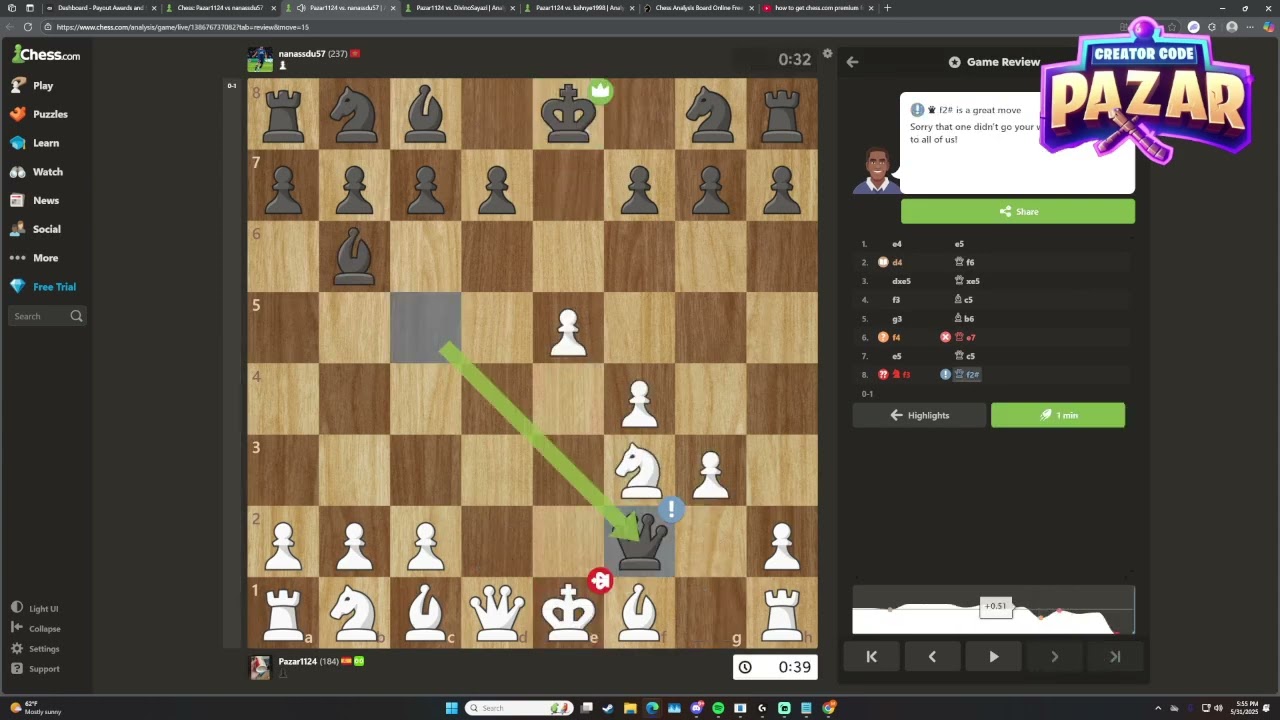The height and width of the screenshot is (720, 1280).
Task: Click the play moves button
Action: [x=993, y=657]
